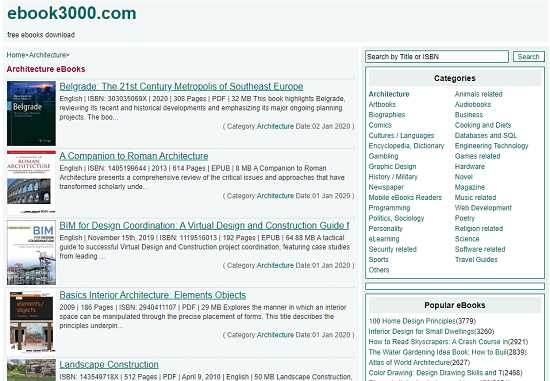Open the Roman Architecture book cover thumbnail
Image resolution: width=550 pixels, height=381 pixels.
[x=31, y=182]
